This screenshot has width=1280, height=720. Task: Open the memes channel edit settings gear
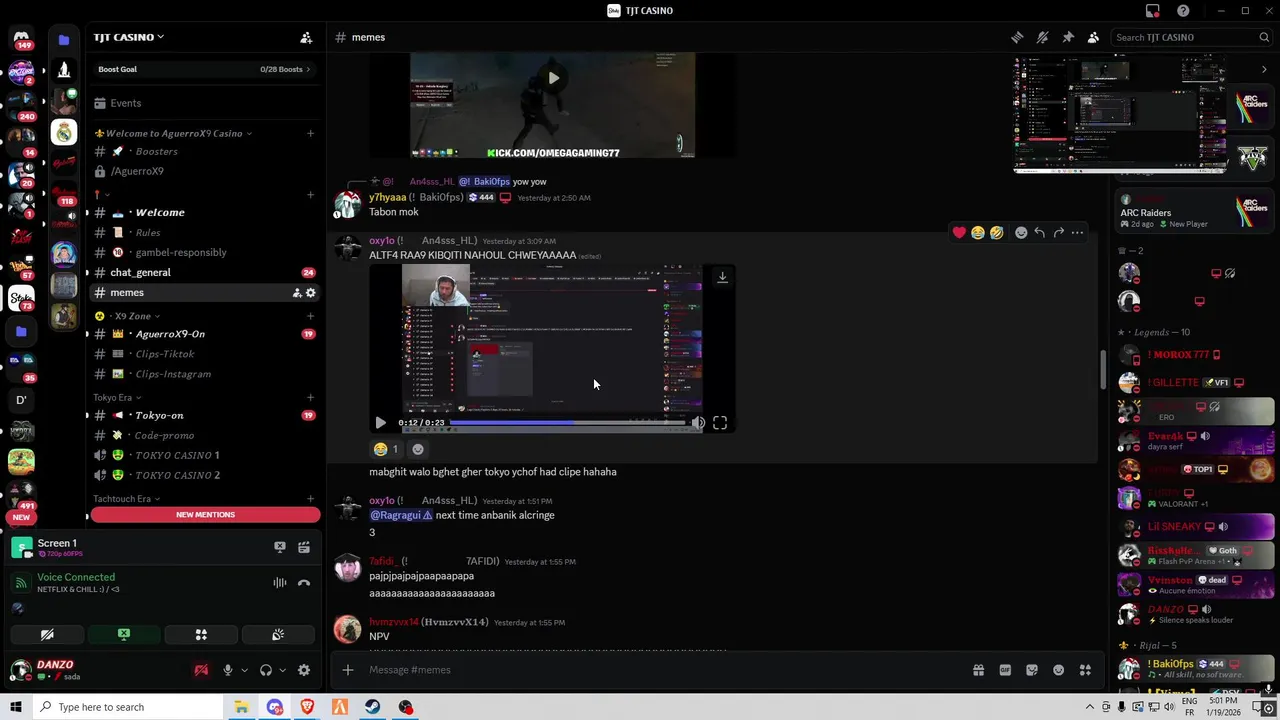311,293
